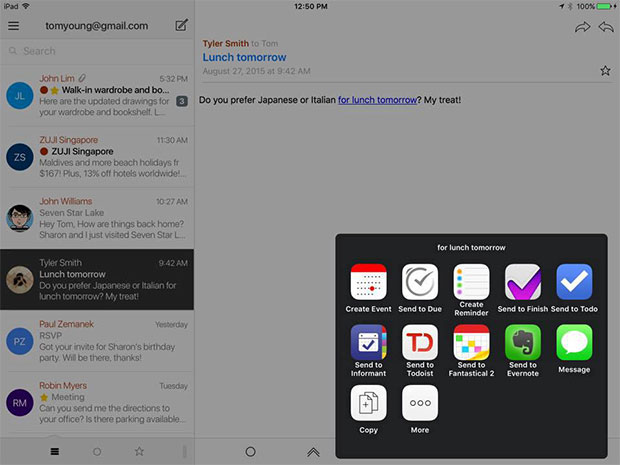This screenshot has width=620, height=465.
Task: Choose the Send to Fantastical 2 icon
Action: click(471, 342)
